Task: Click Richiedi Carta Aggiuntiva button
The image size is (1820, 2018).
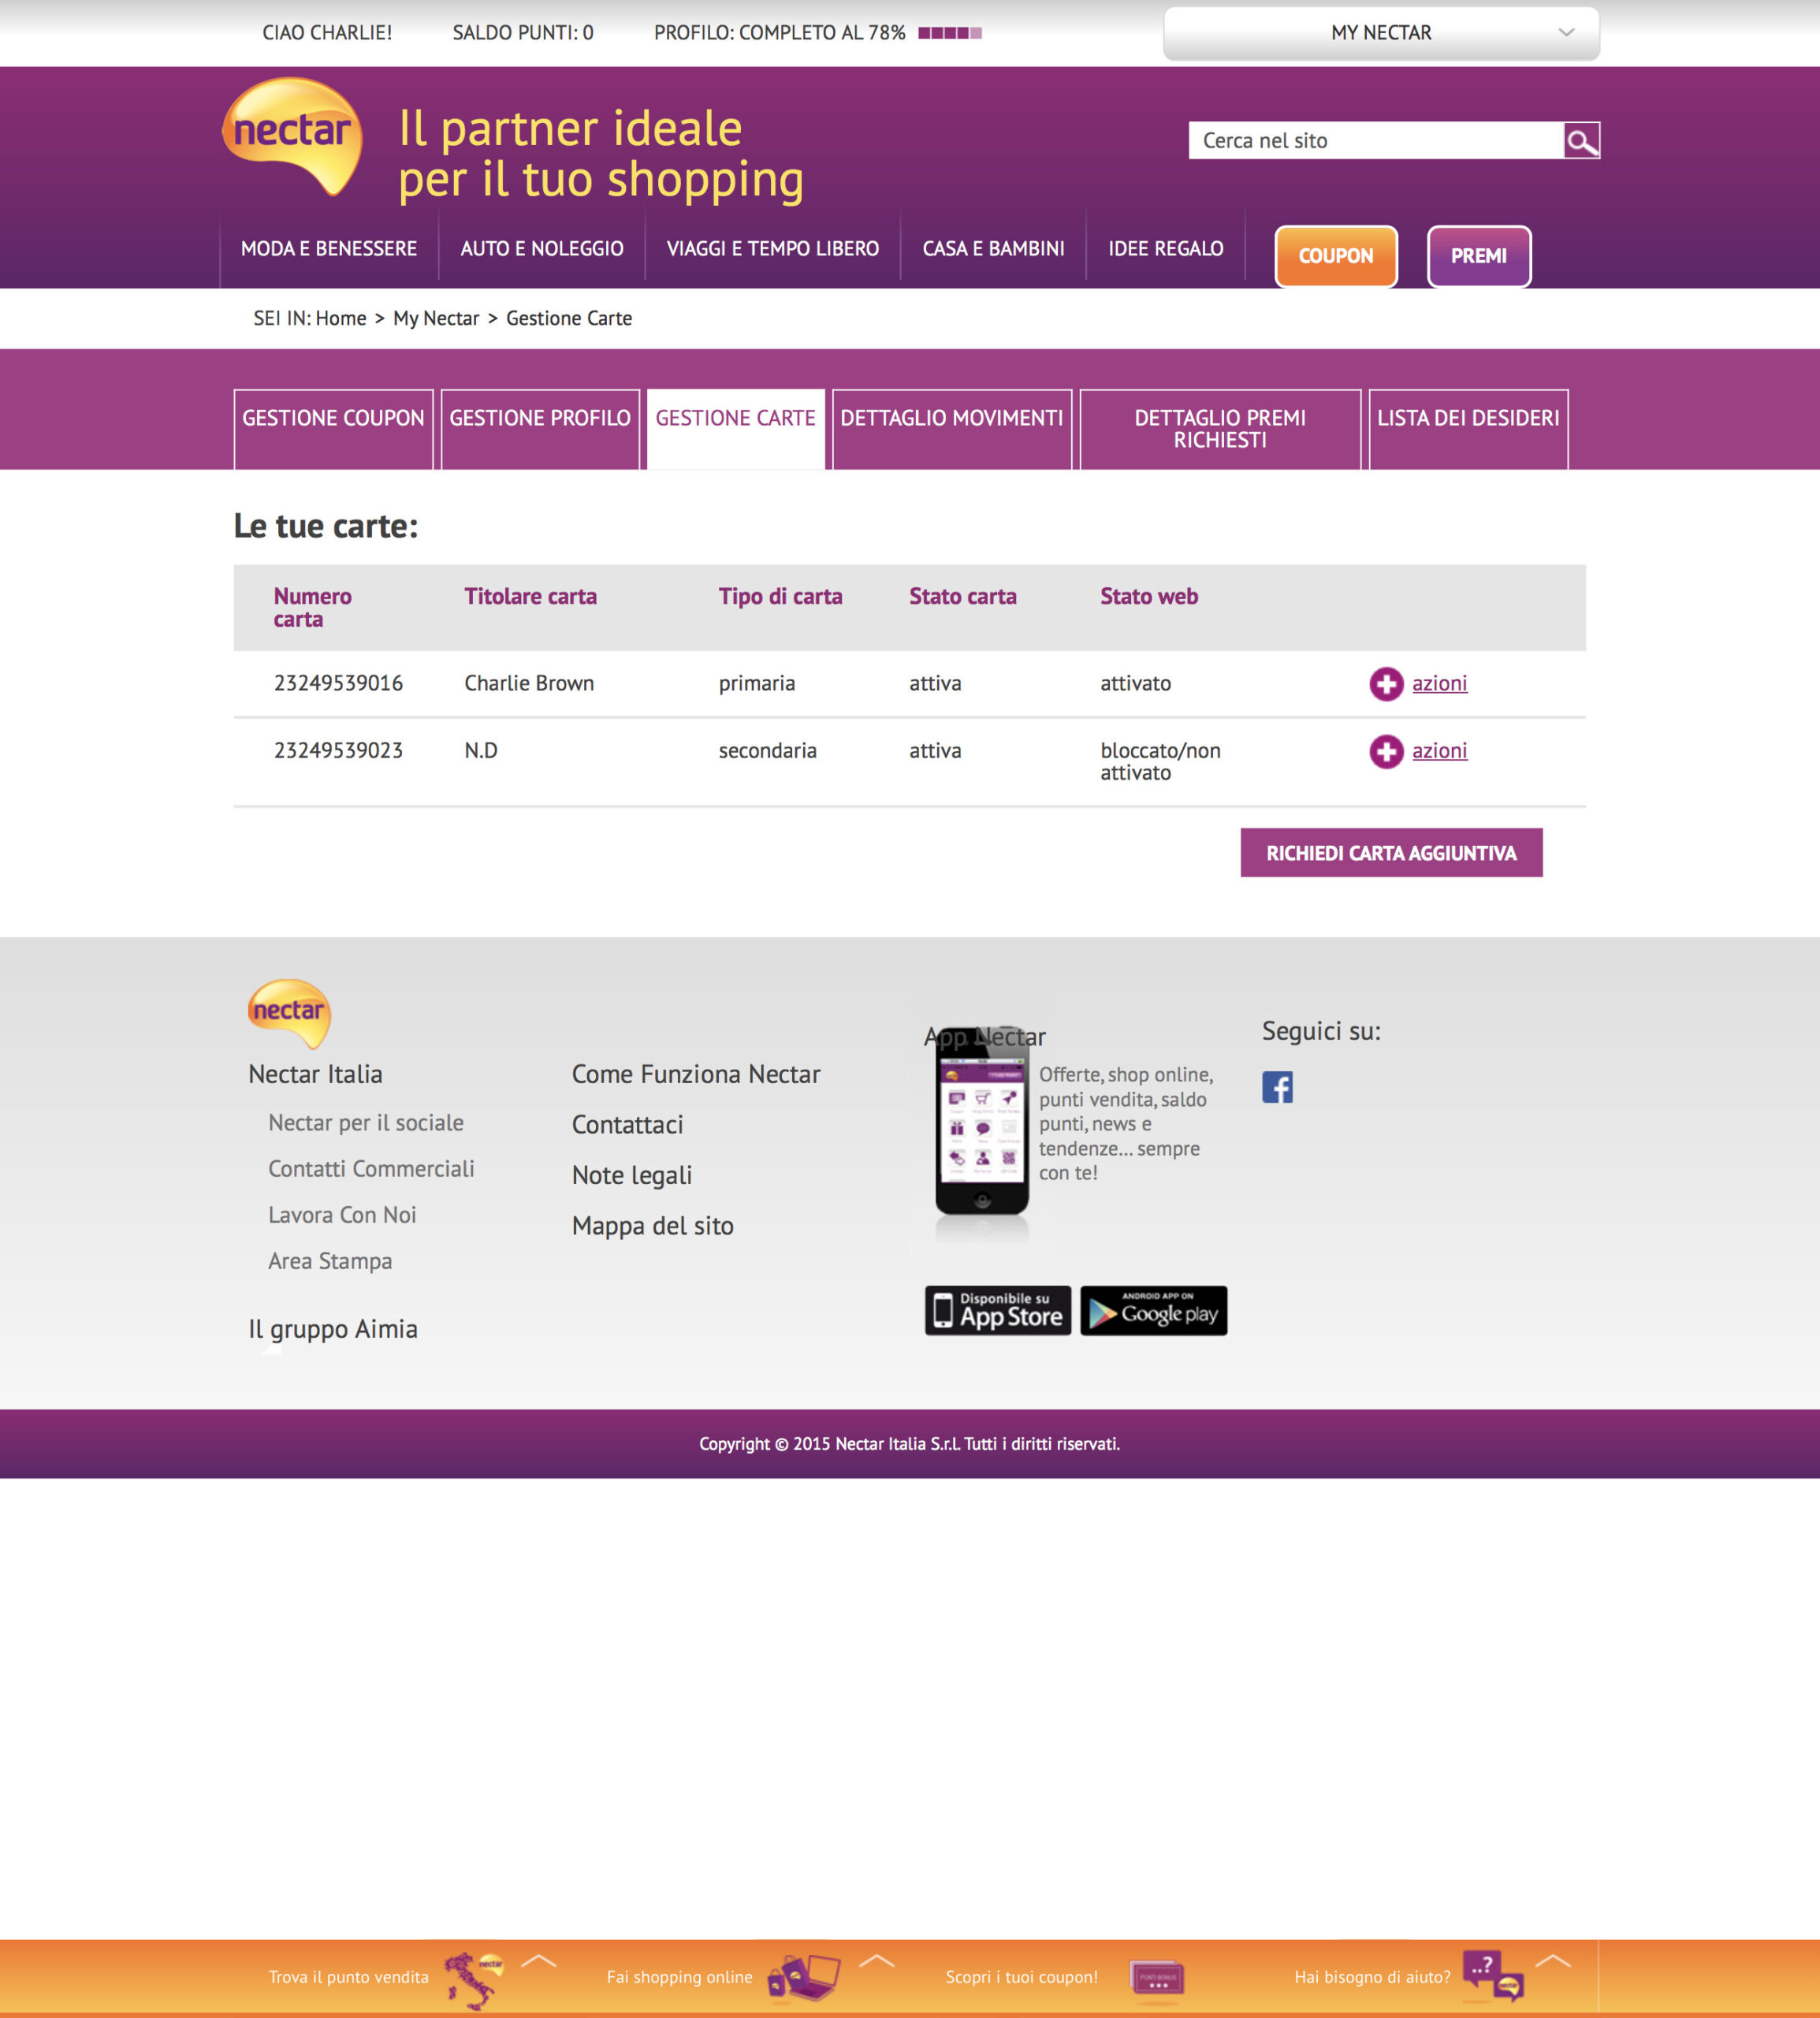Action: tap(1391, 853)
